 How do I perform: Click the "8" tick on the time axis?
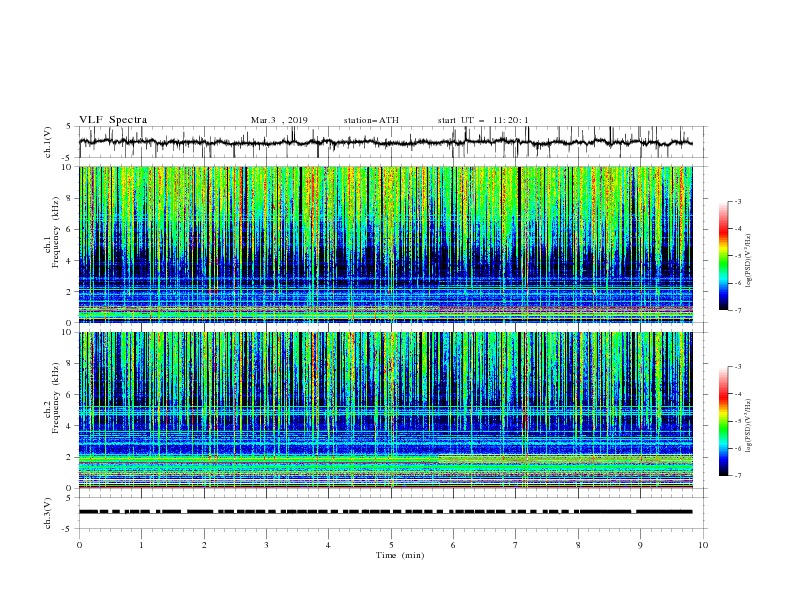(x=578, y=545)
